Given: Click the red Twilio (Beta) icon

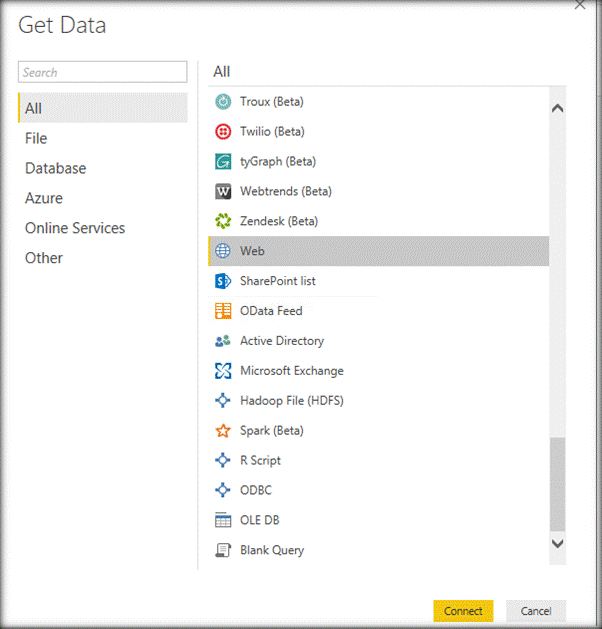Looking at the screenshot, I should [223, 132].
